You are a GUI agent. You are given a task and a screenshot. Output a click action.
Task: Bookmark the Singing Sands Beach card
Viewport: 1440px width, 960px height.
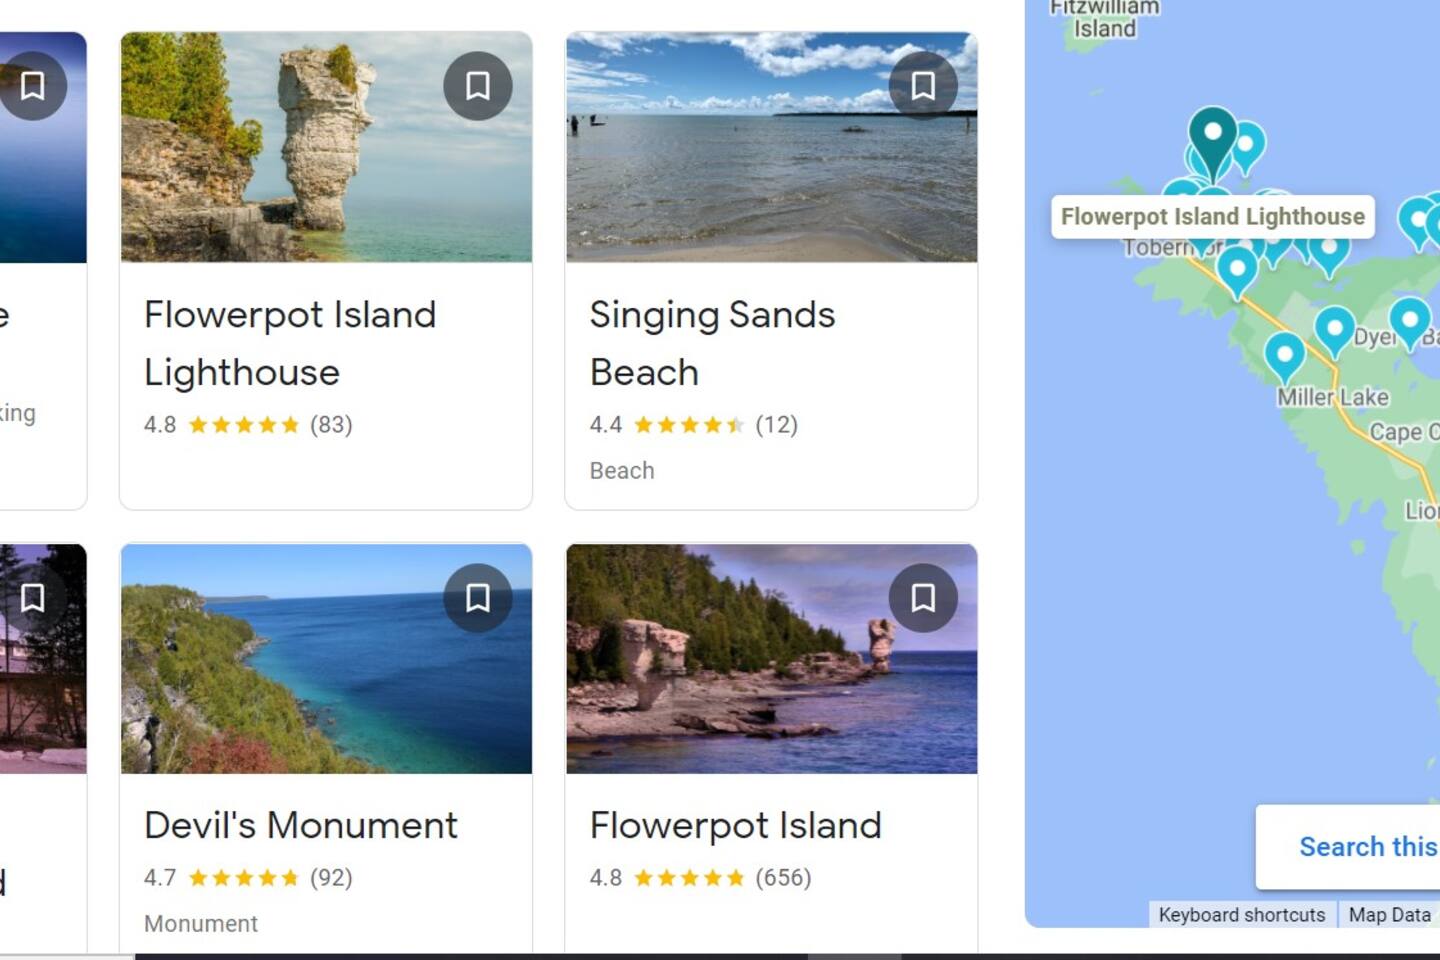[x=923, y=86]
